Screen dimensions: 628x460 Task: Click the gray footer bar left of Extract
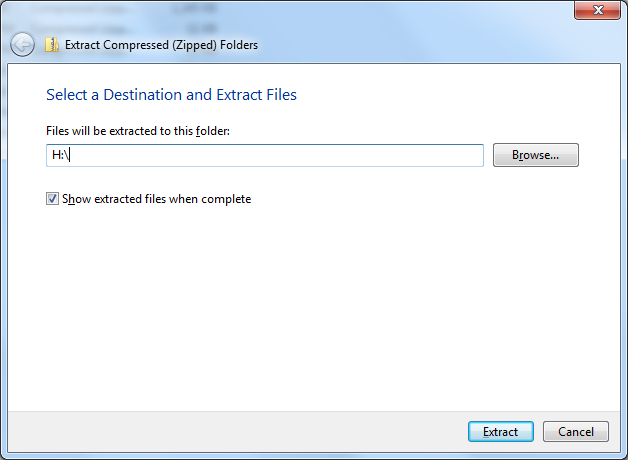(x=230, y=432)
